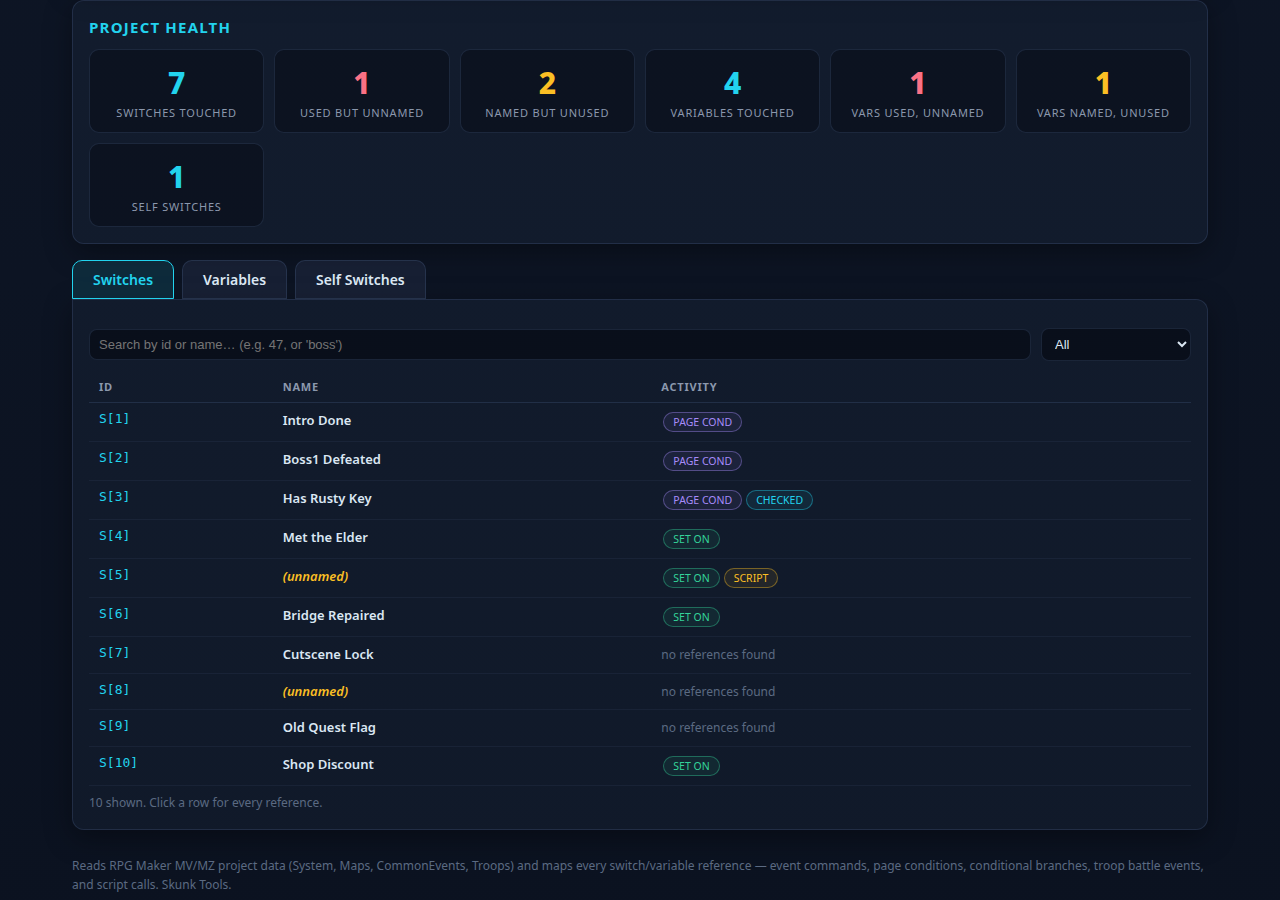Click the Met the Elder switch name
The height and width of the screenshot is (900, 1280).
pyautogui.click(x=325, y=538)
